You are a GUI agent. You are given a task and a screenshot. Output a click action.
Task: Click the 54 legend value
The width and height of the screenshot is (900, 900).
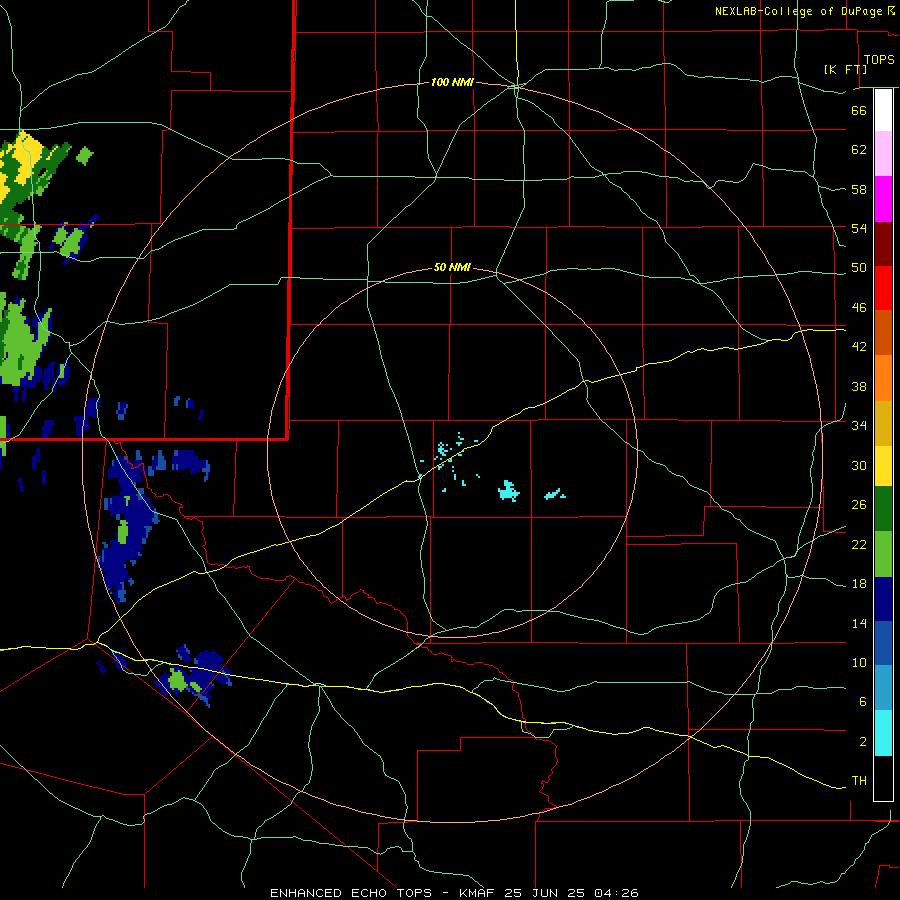[859, 228]
